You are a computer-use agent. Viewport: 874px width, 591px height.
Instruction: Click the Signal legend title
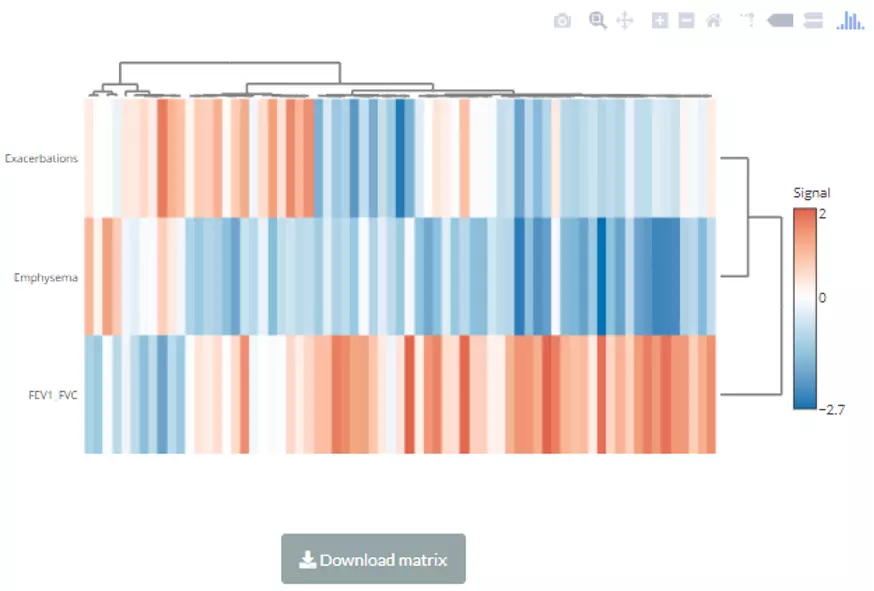tap(811, 193)
